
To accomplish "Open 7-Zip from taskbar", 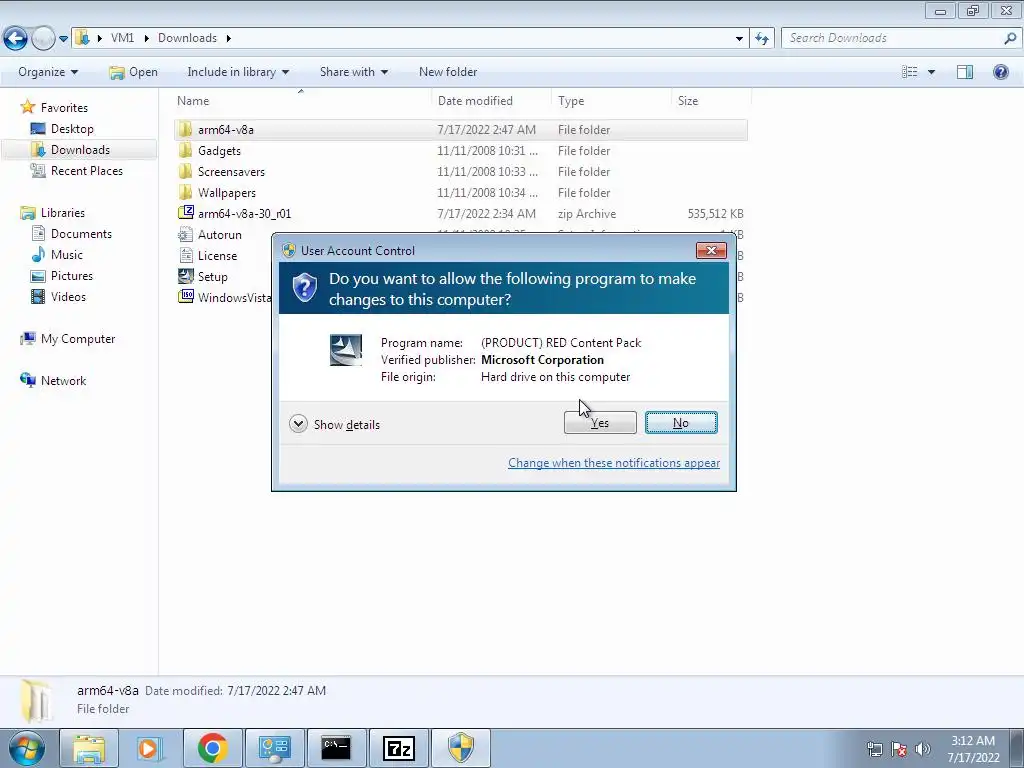I will tap(398, 748).
